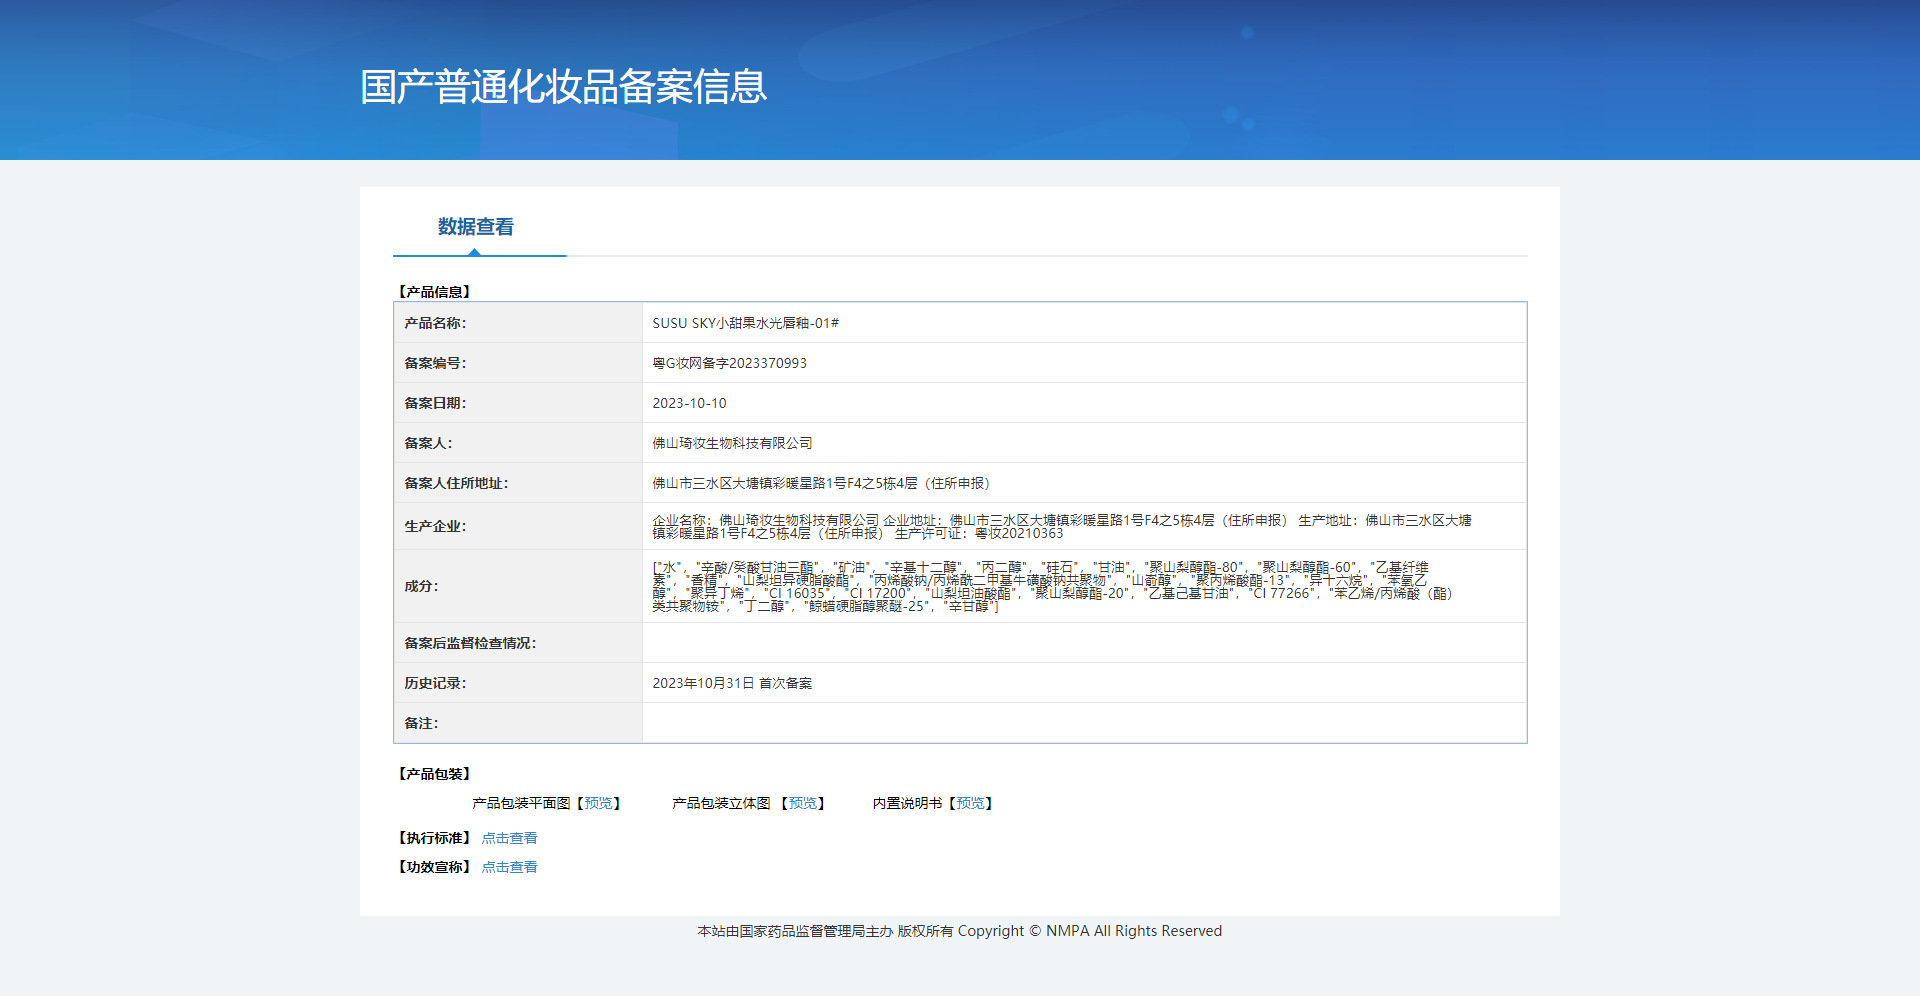
Task: Click the 备案人住所地址 row label
Action: [456, 483]
